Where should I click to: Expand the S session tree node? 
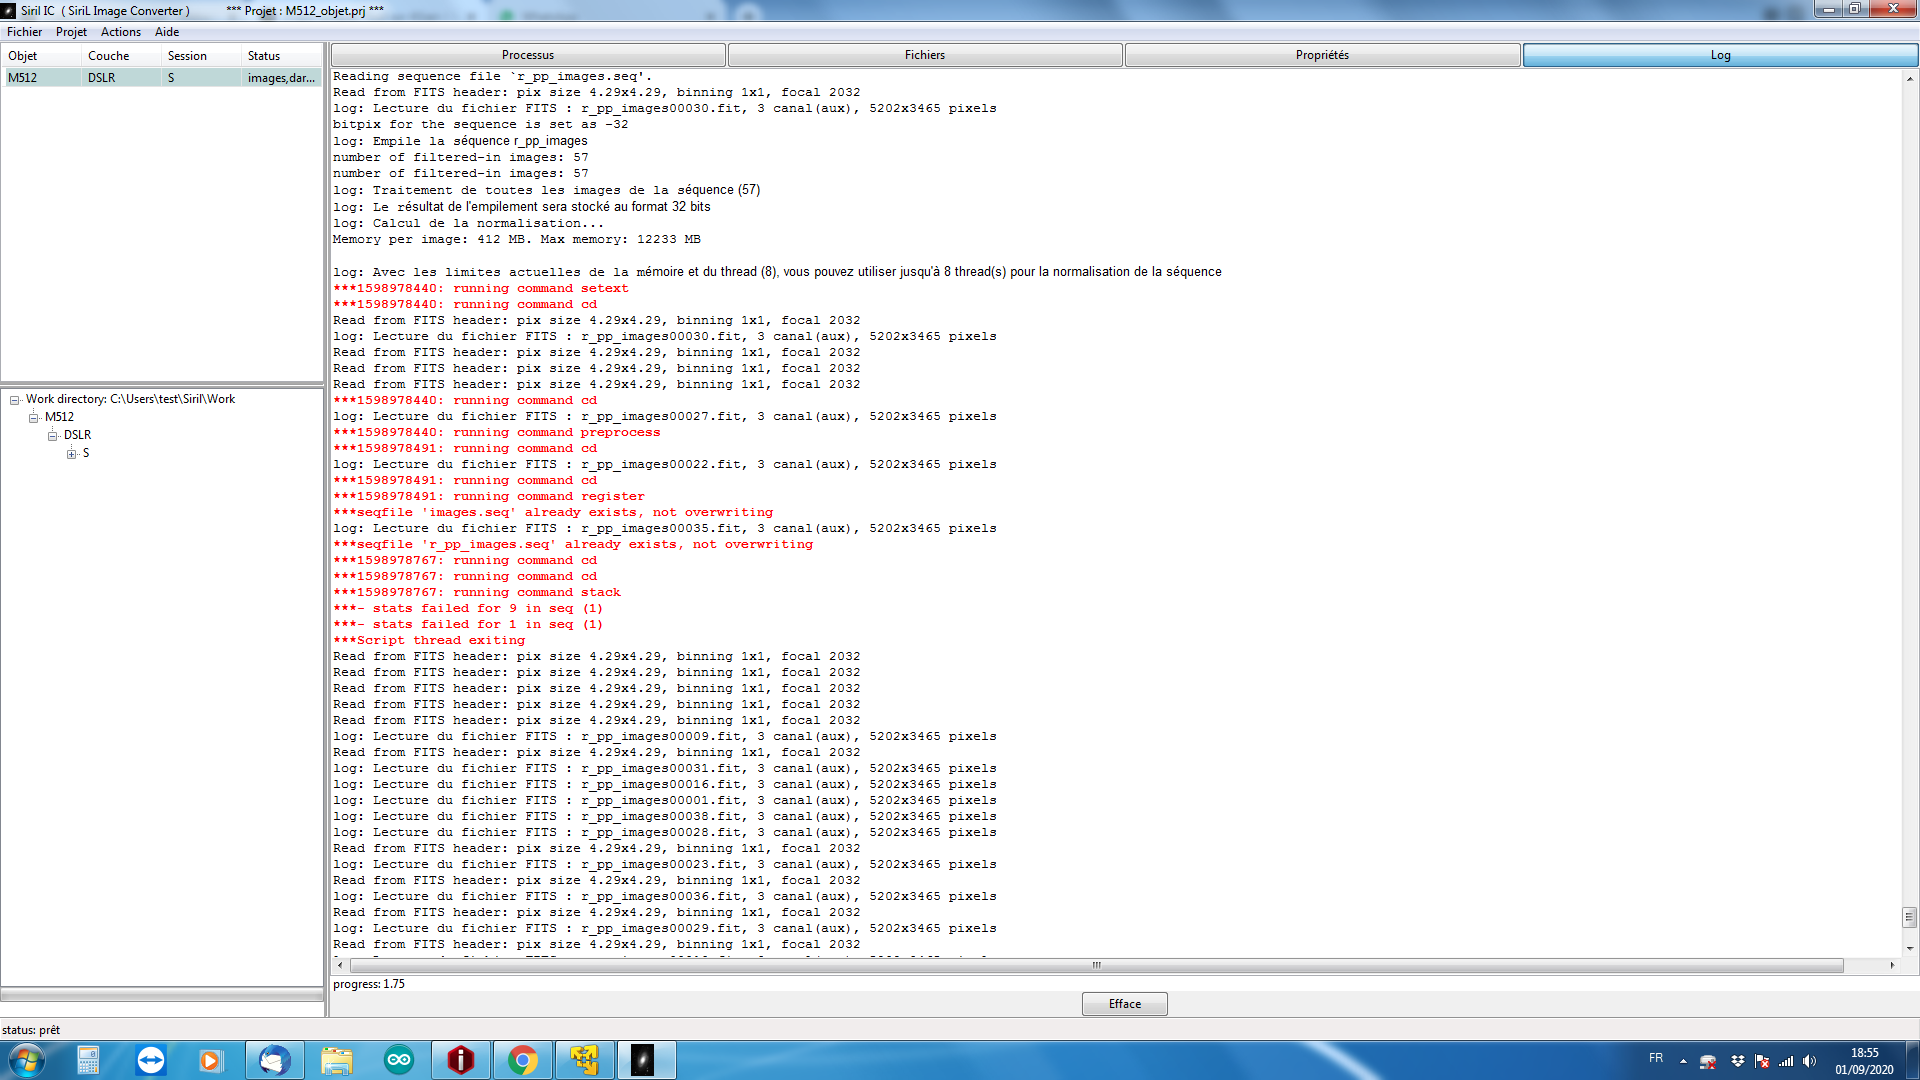[x=71, y=454]
